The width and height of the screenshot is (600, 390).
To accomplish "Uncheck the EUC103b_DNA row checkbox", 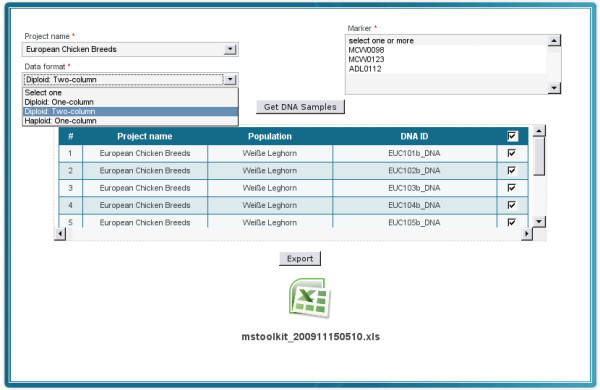I will pos(512,188).
